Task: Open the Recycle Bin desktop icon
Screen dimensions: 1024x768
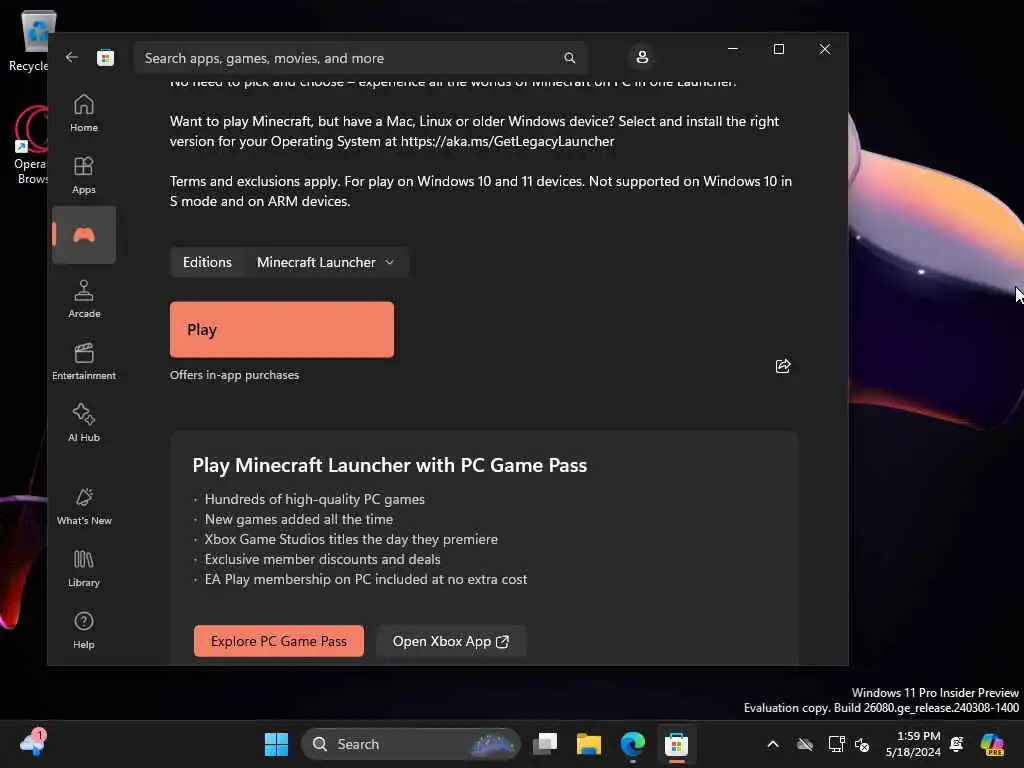Action: (x=33, y=40)
